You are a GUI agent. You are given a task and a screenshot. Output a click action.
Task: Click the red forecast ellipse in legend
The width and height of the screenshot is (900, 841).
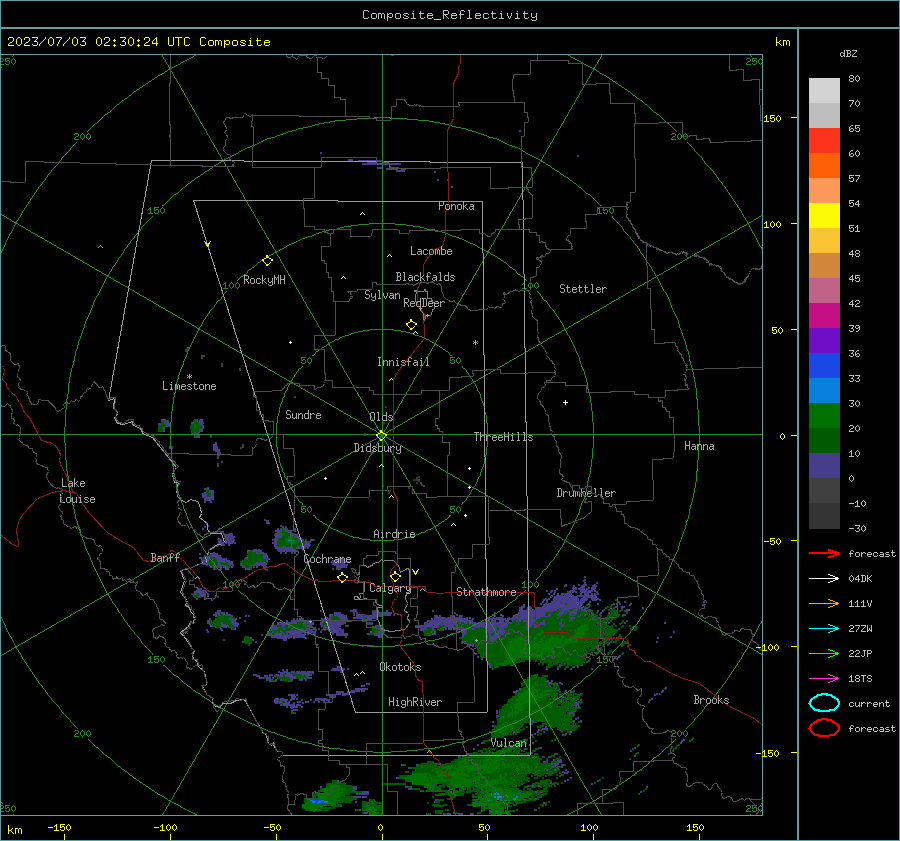(x=824, y=728)
